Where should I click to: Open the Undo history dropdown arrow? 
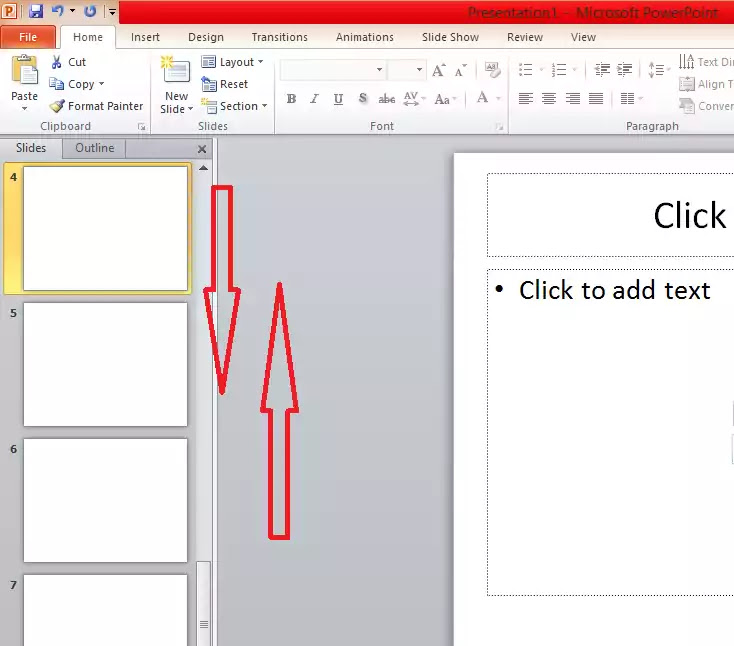point(73,10)
